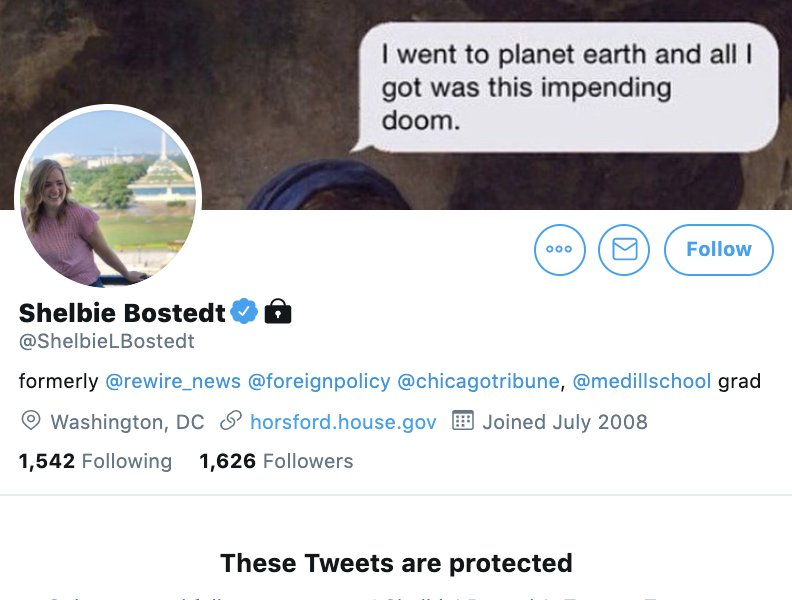
Task: Open the three-dot more options button
Action: (560, 250)
